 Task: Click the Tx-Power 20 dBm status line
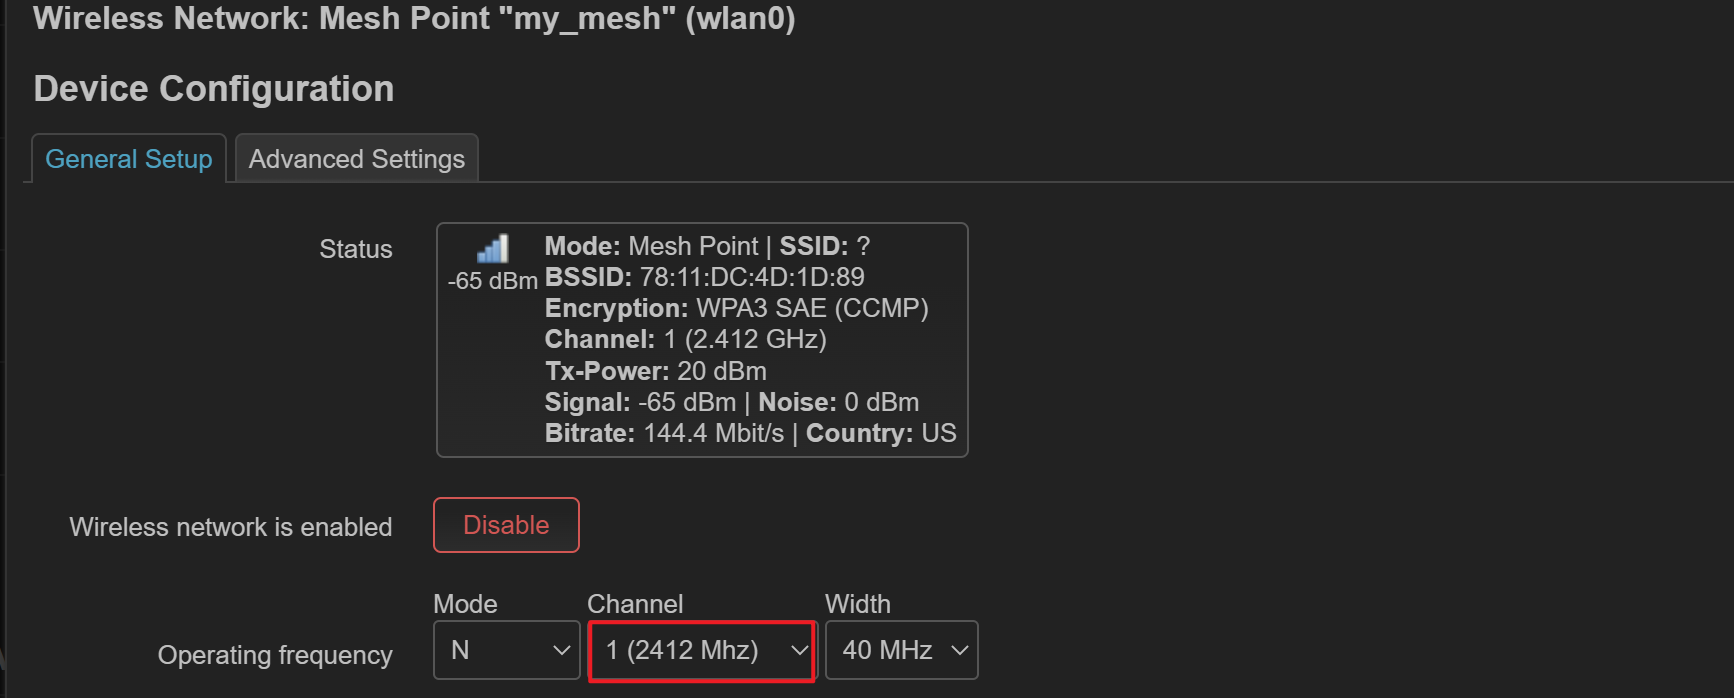(x=655, y=371)
